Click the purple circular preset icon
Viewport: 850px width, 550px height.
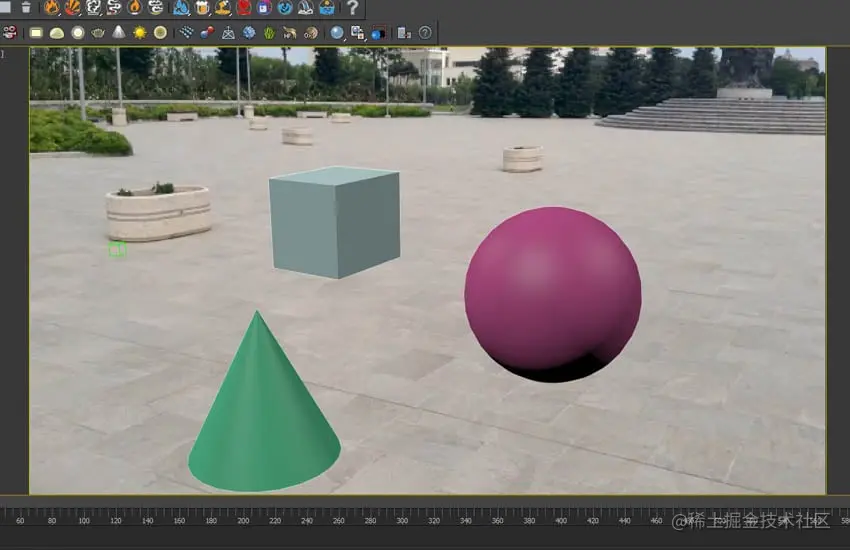(x=265, y=7)
